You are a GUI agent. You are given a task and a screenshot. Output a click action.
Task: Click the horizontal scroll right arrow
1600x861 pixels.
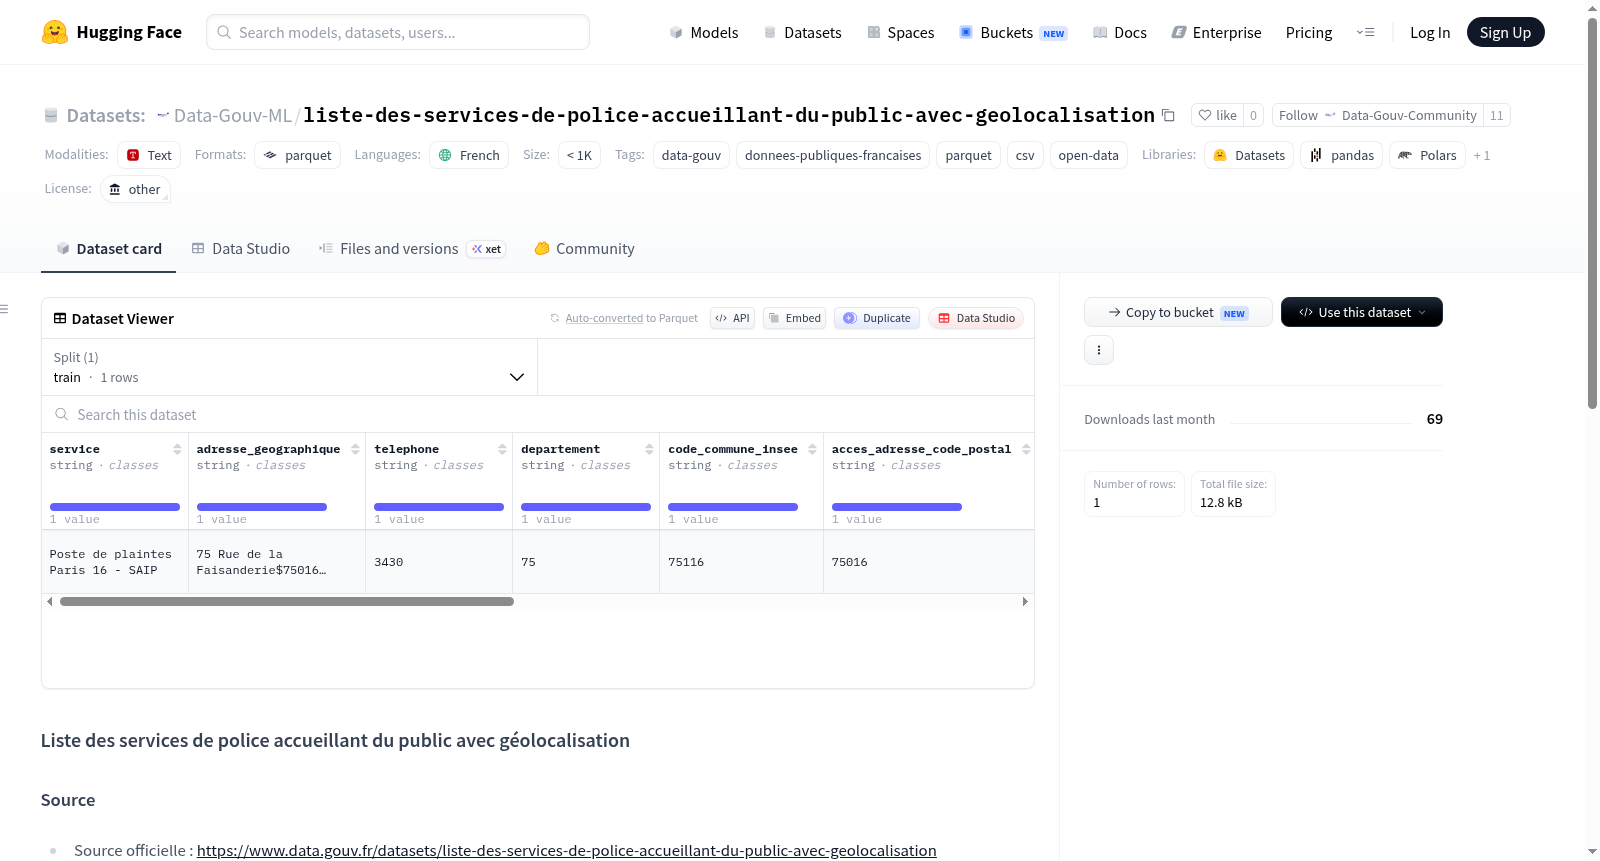click(1025, 602)
